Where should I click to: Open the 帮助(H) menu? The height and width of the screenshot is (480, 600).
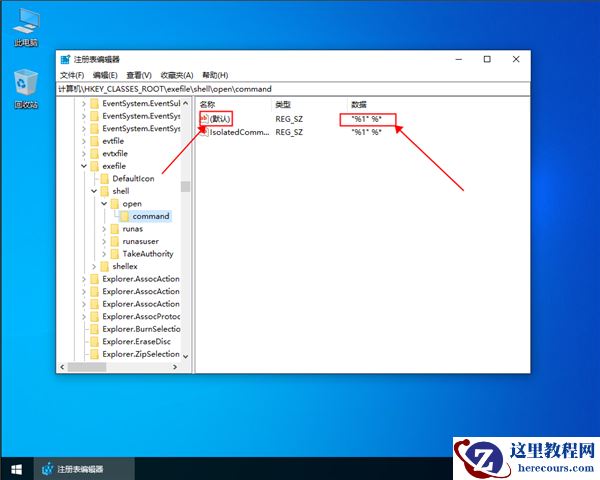pyautogui.click(x=215, y=75)
